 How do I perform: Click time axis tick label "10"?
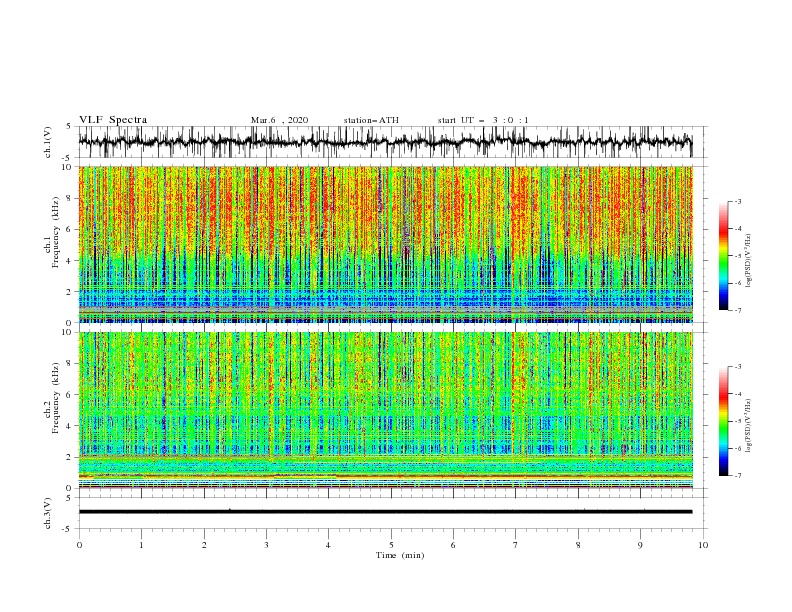tap(703, 545)
